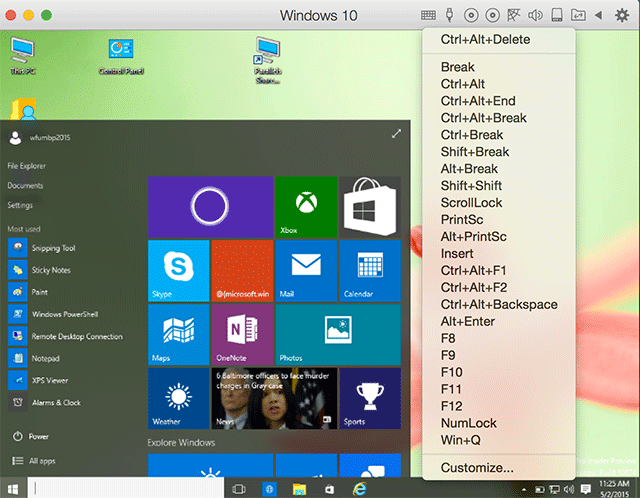Open the Parallels gear configuration icon
This screenshot has width=640, height=498.
622,16
